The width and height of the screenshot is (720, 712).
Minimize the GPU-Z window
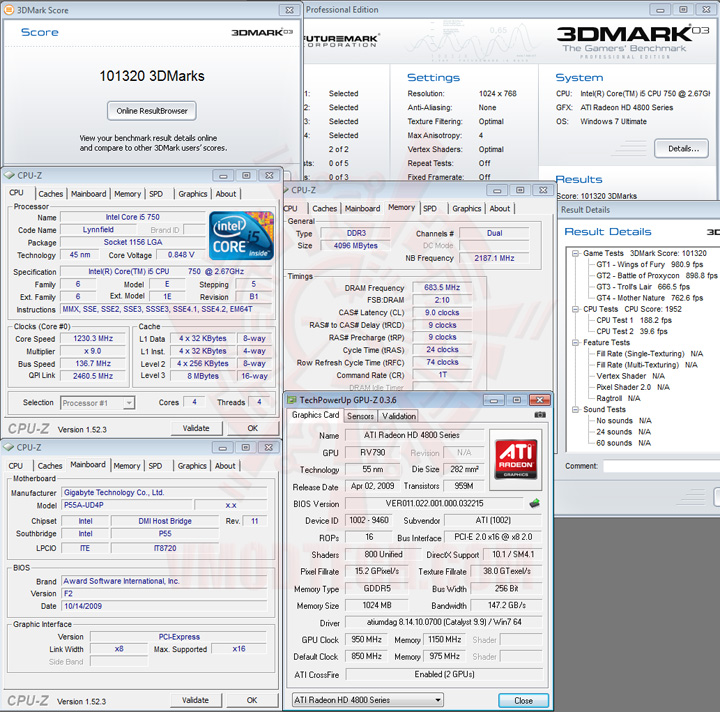pyautogui.click(x=494, y=400)
